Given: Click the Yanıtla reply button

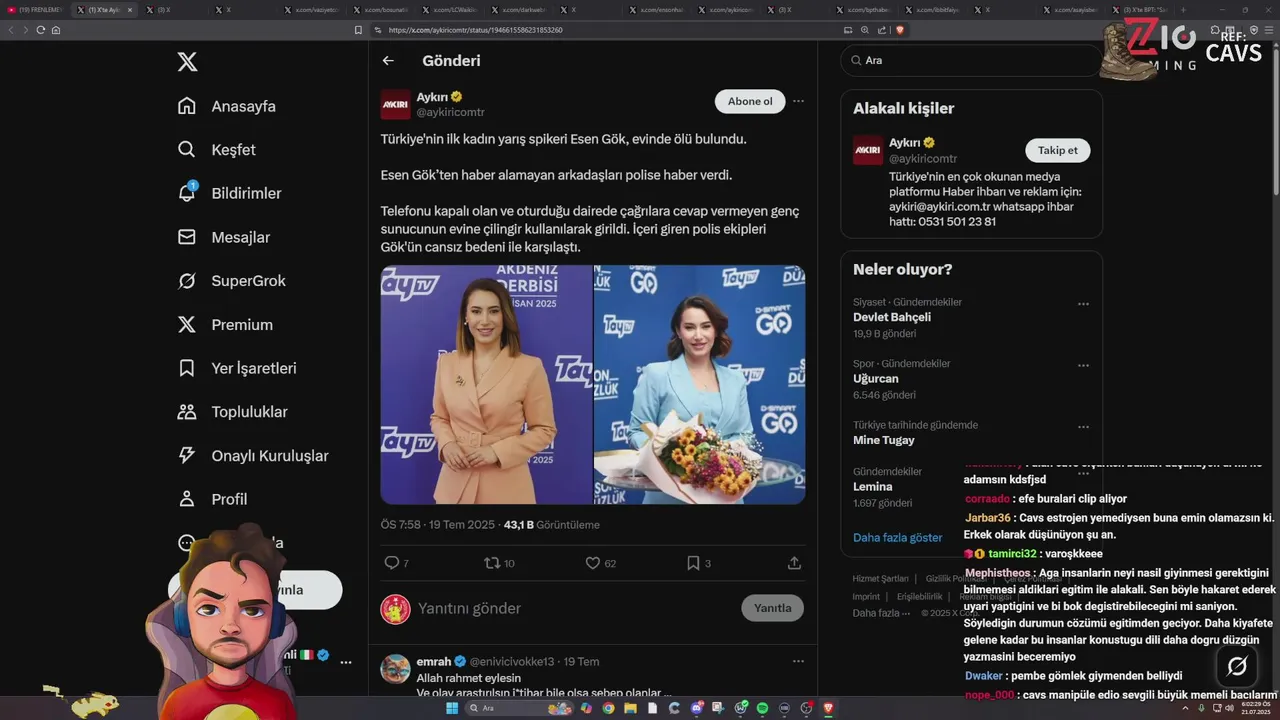Looking at the screenshot, I should coord(772,608).
